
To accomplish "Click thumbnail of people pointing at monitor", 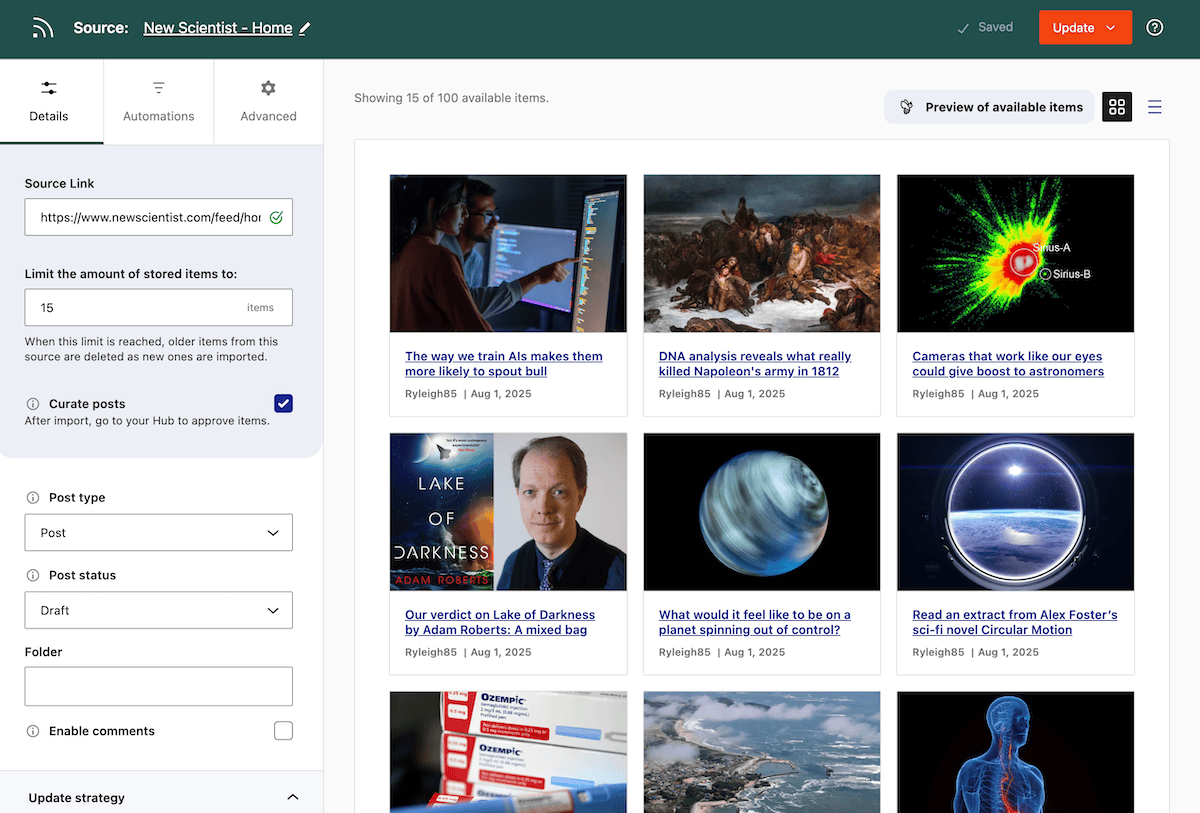I will [x=508, y=254].
